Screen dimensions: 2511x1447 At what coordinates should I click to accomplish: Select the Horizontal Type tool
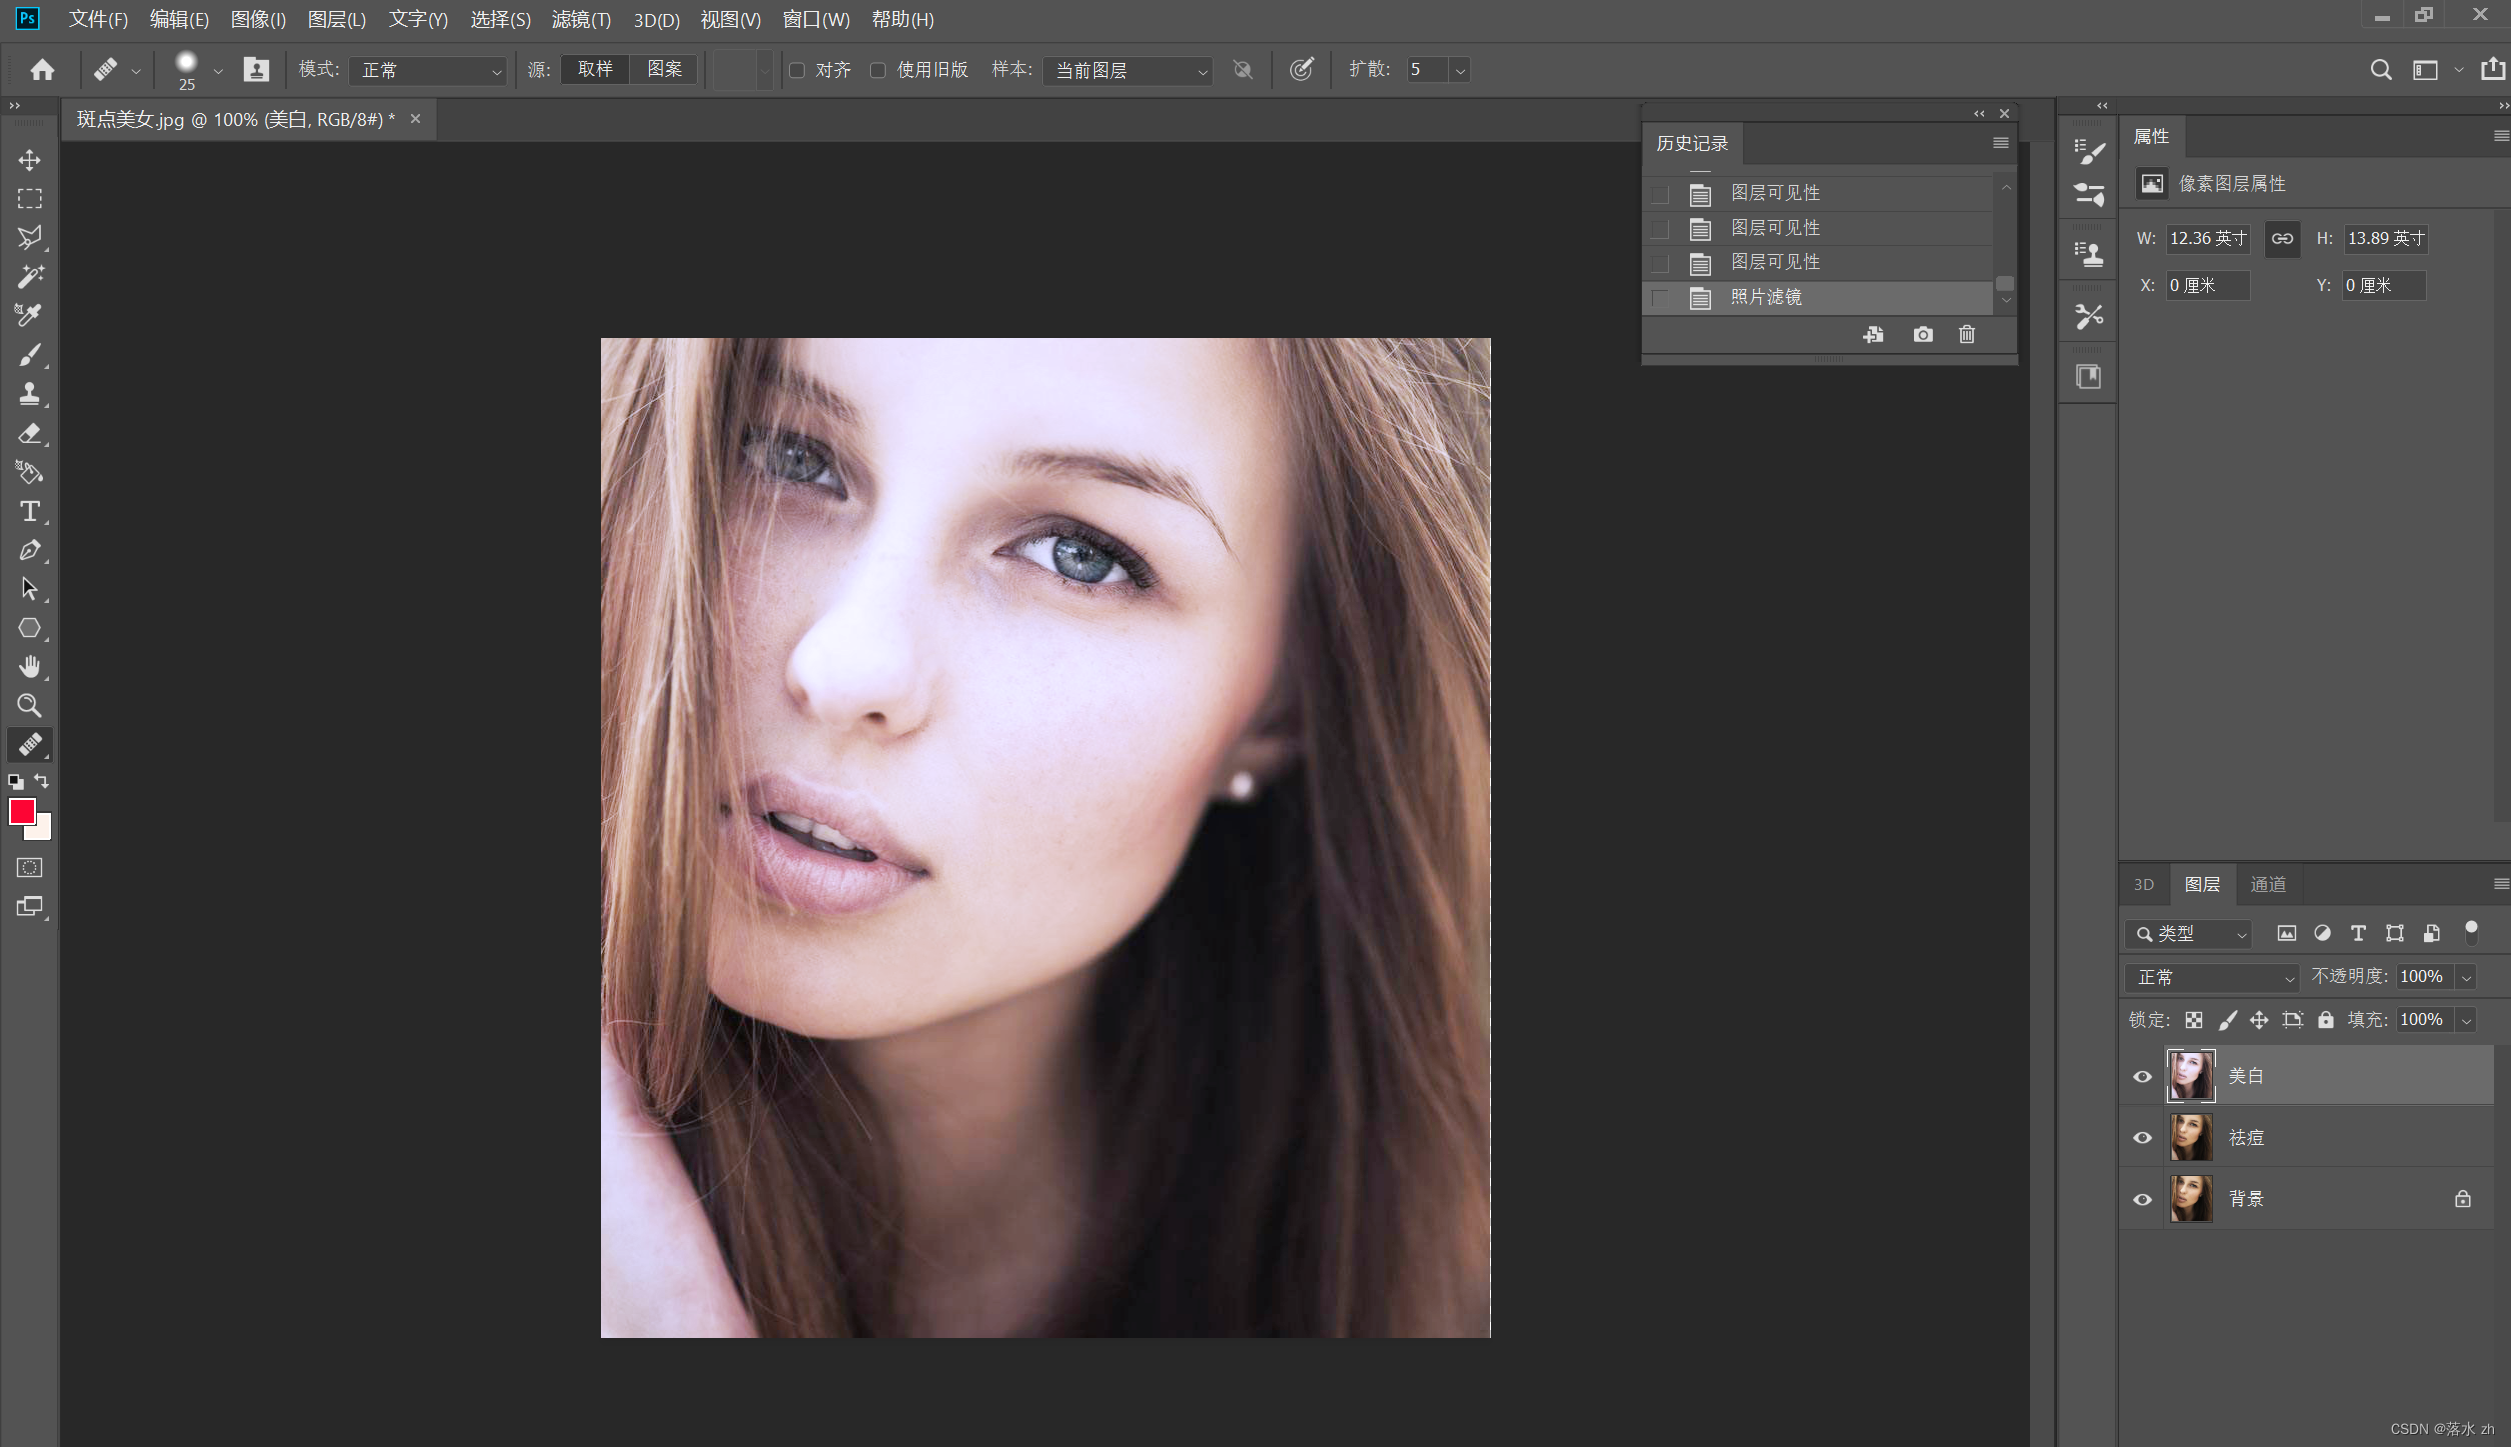pyautogui.click(x=29, y=511)
